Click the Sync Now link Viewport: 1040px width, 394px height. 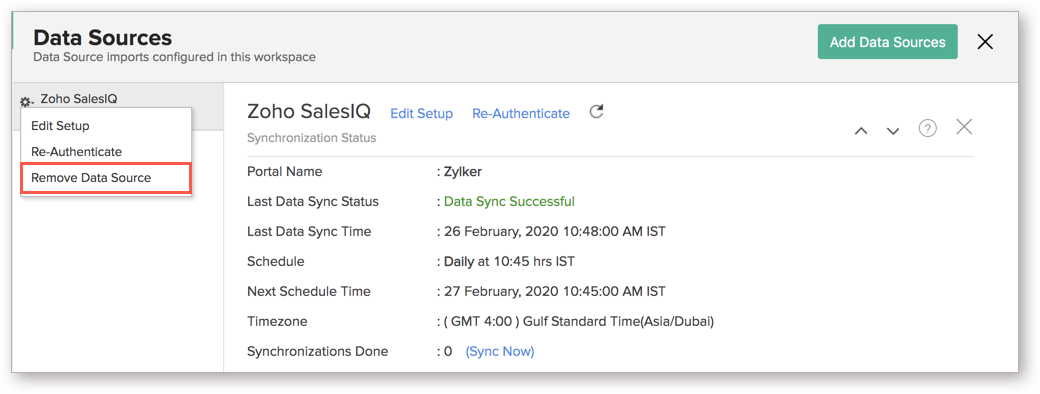pos(500,352)
